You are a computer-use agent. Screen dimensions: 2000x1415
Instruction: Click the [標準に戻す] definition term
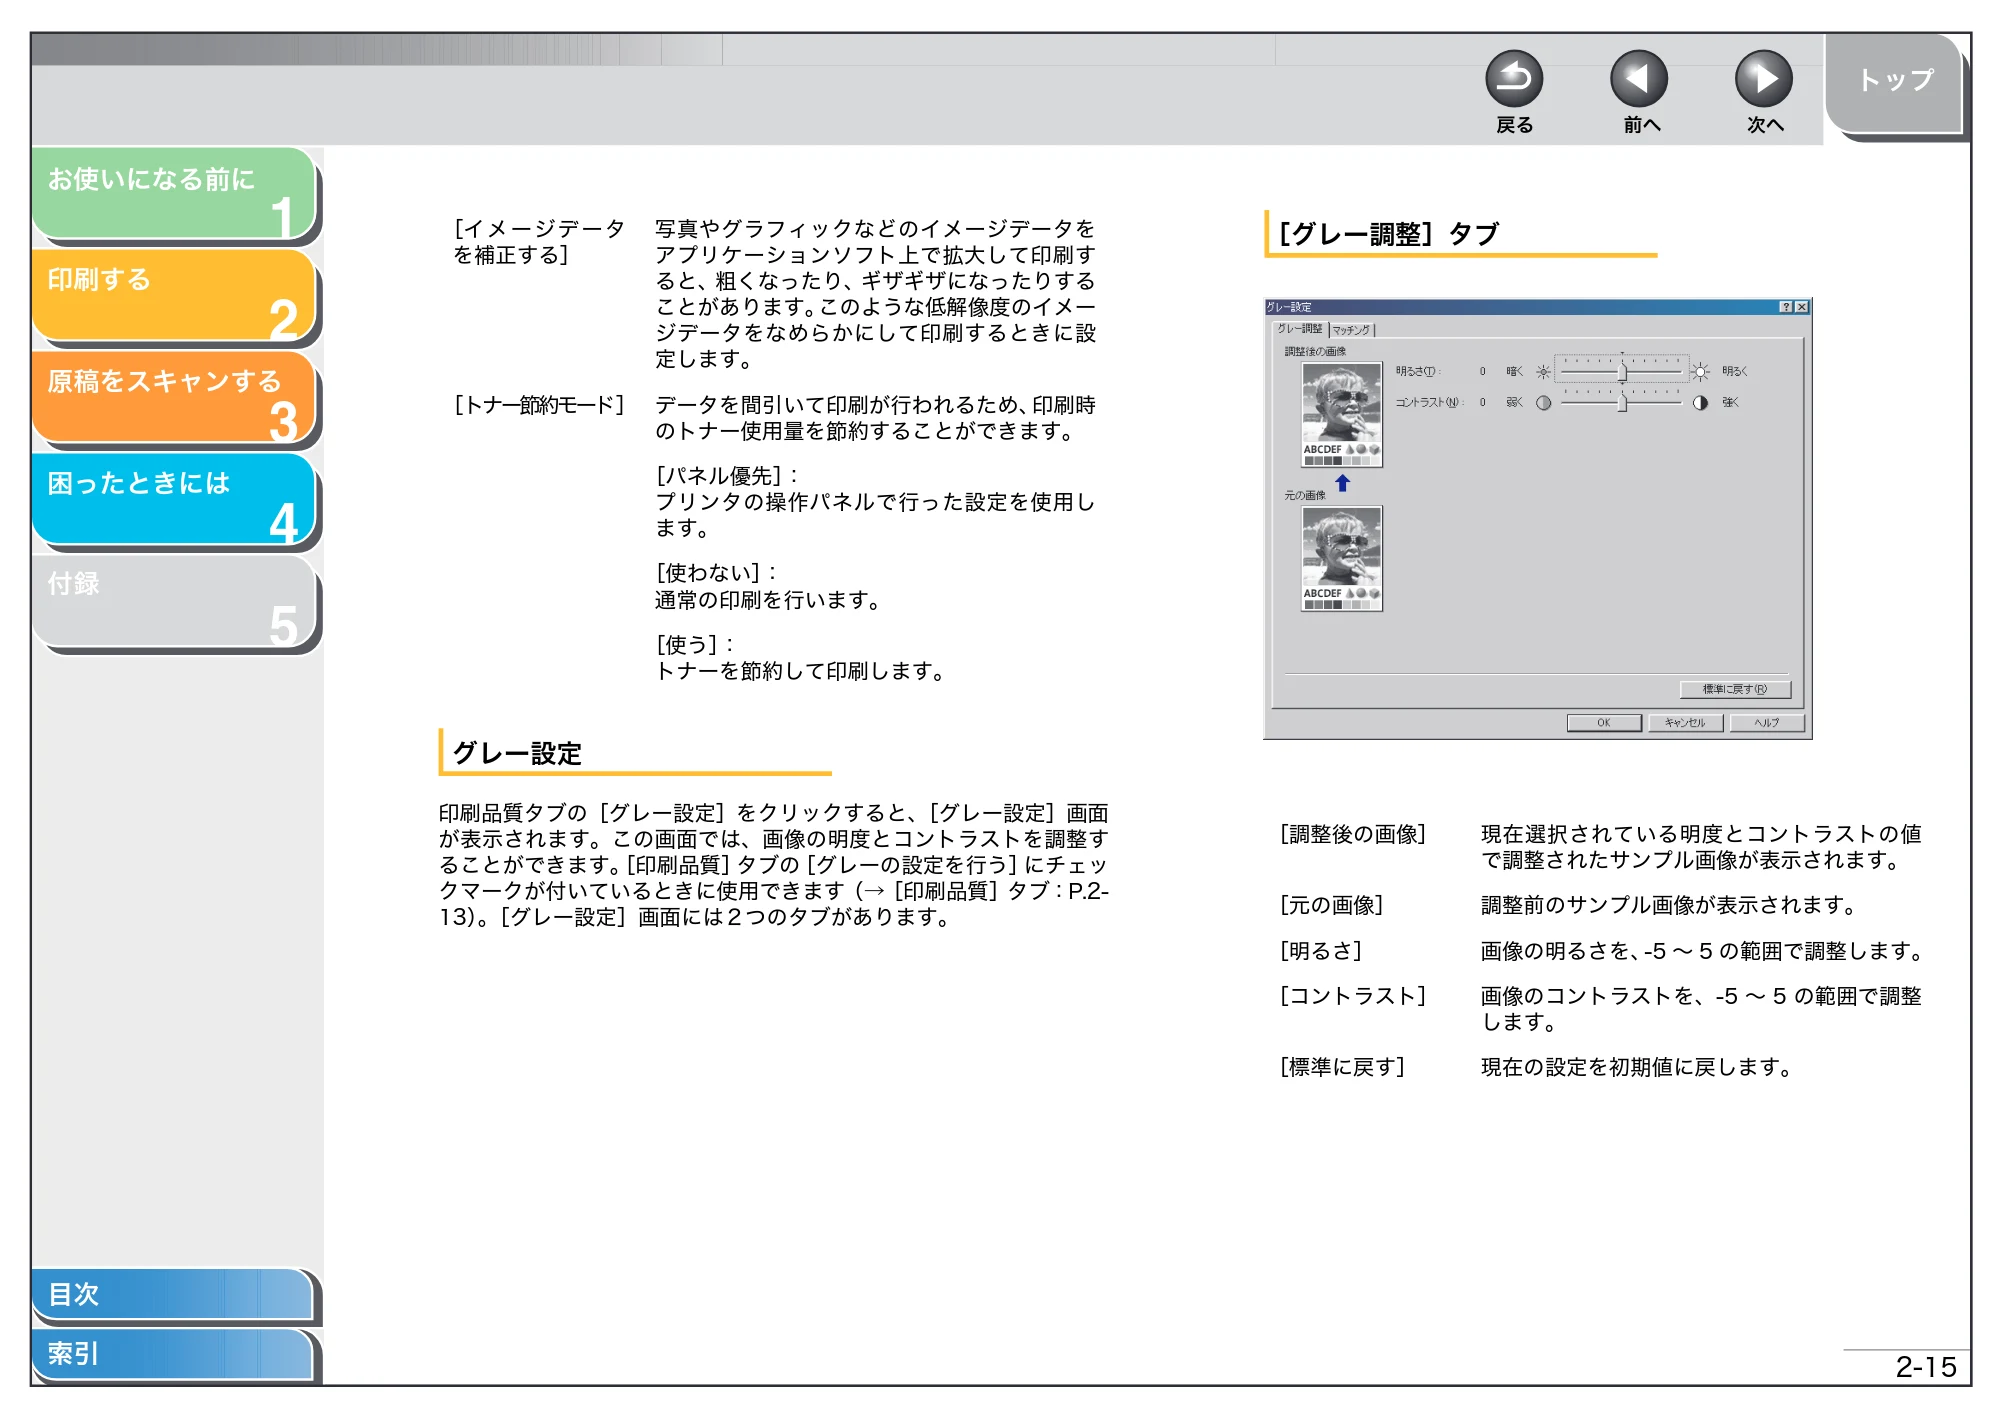pos(1342,1067)
